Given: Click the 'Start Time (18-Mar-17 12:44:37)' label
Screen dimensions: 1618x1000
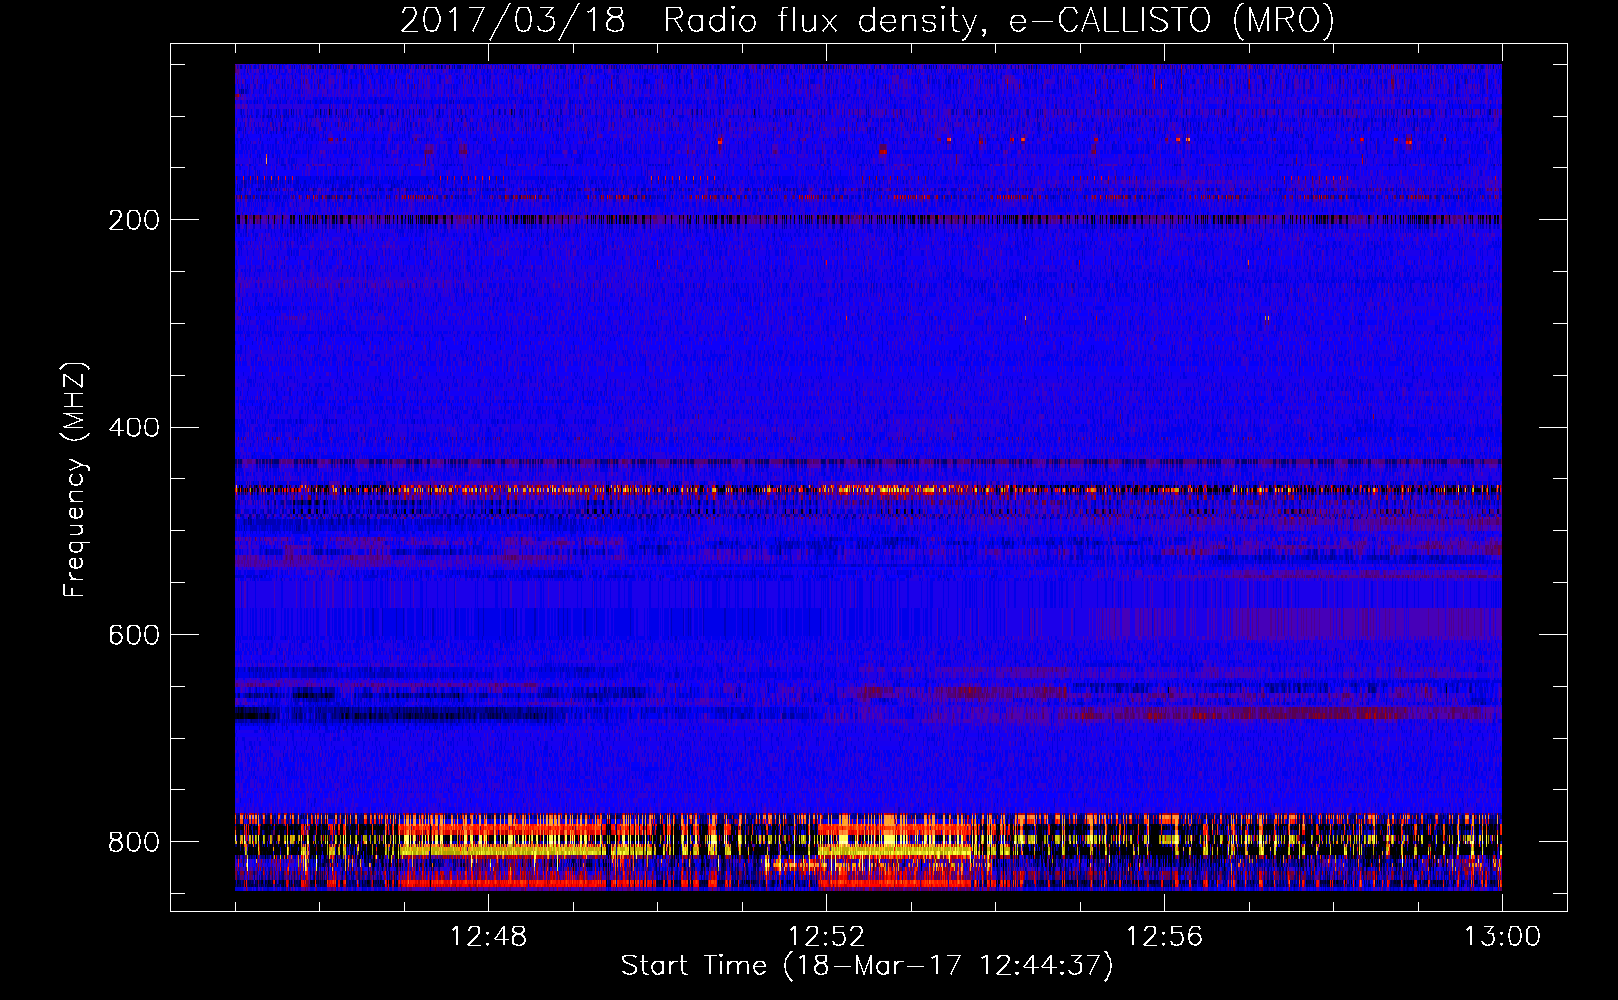Looking at the screenshot, I should [867, 966].
